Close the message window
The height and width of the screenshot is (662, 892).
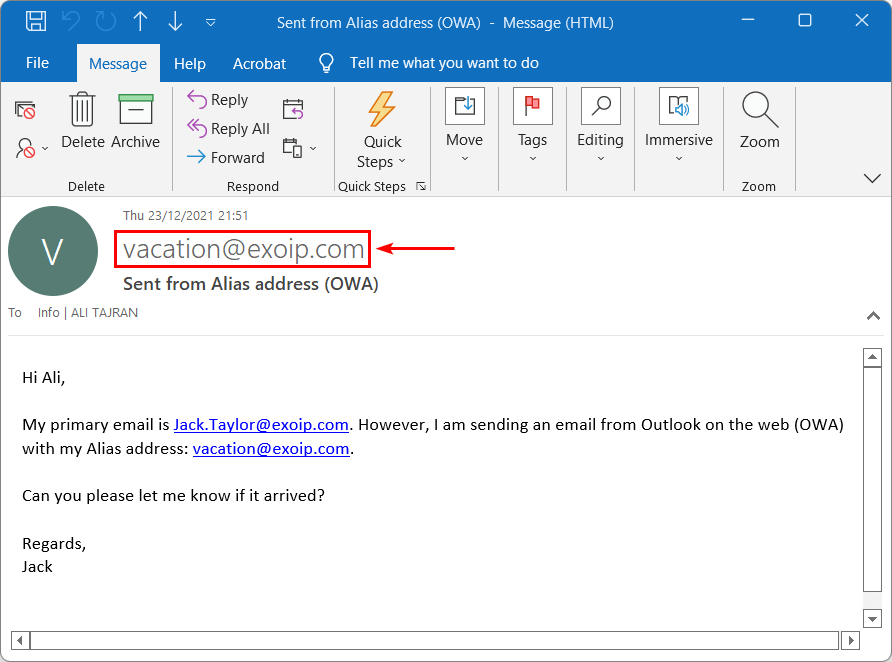[862, 20]
